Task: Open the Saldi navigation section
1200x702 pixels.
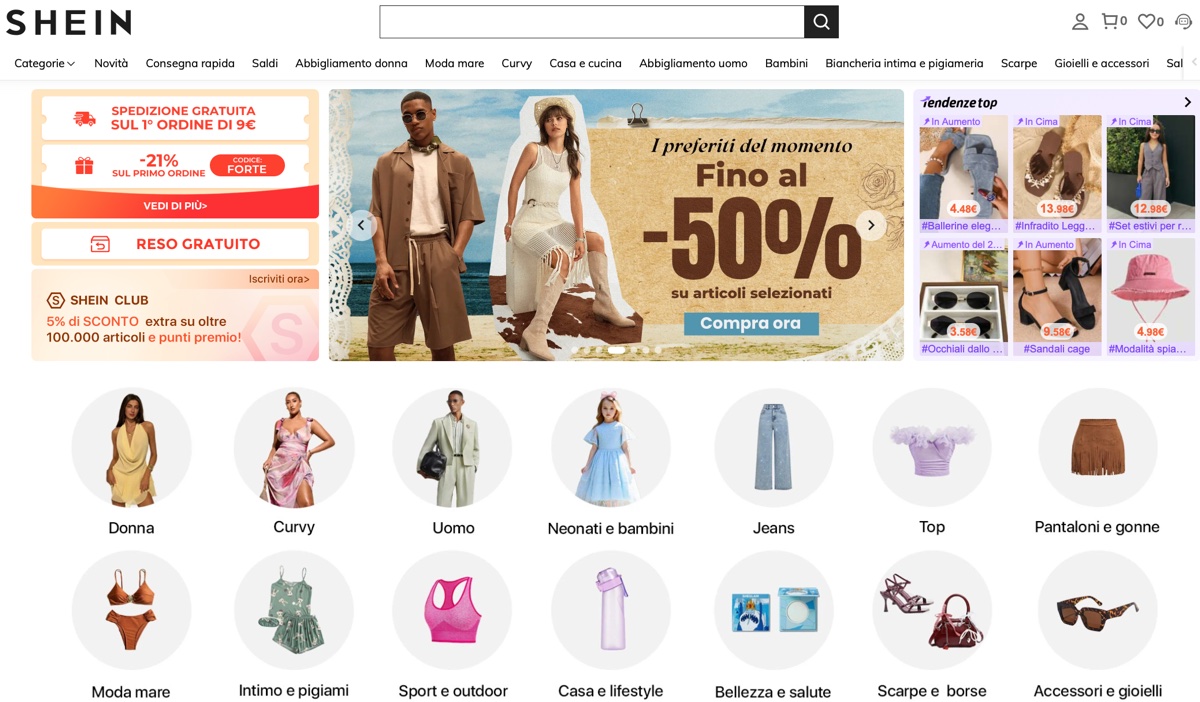Action: coord(264,62)
